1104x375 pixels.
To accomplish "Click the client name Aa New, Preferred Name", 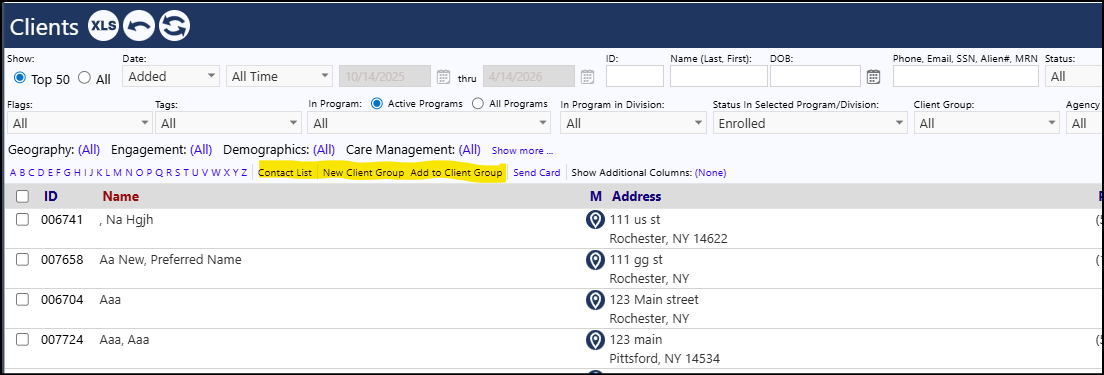I will pos(170,260).
